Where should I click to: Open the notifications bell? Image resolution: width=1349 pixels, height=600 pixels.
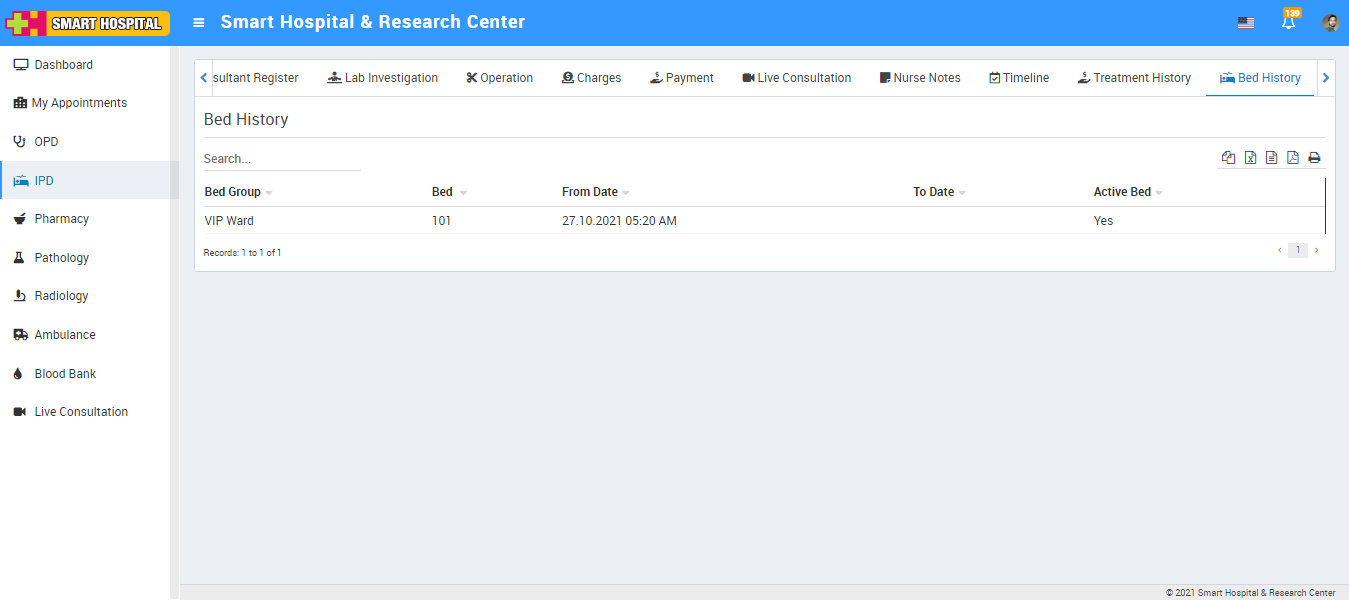[1288, 23]
